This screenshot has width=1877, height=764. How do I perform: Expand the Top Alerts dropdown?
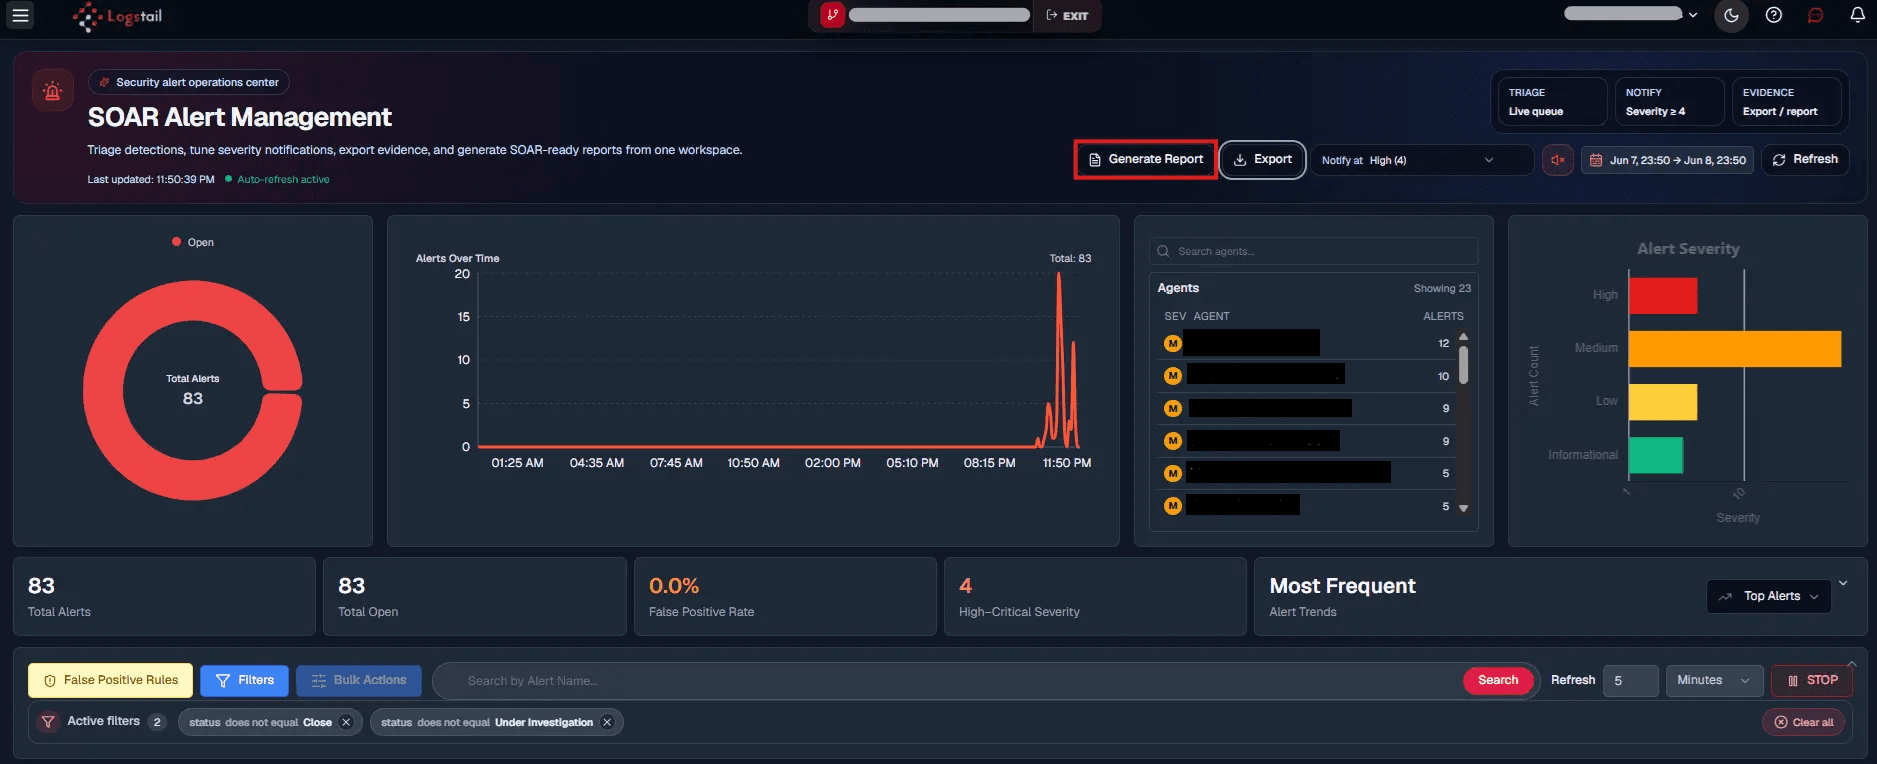pos(1769,596)
